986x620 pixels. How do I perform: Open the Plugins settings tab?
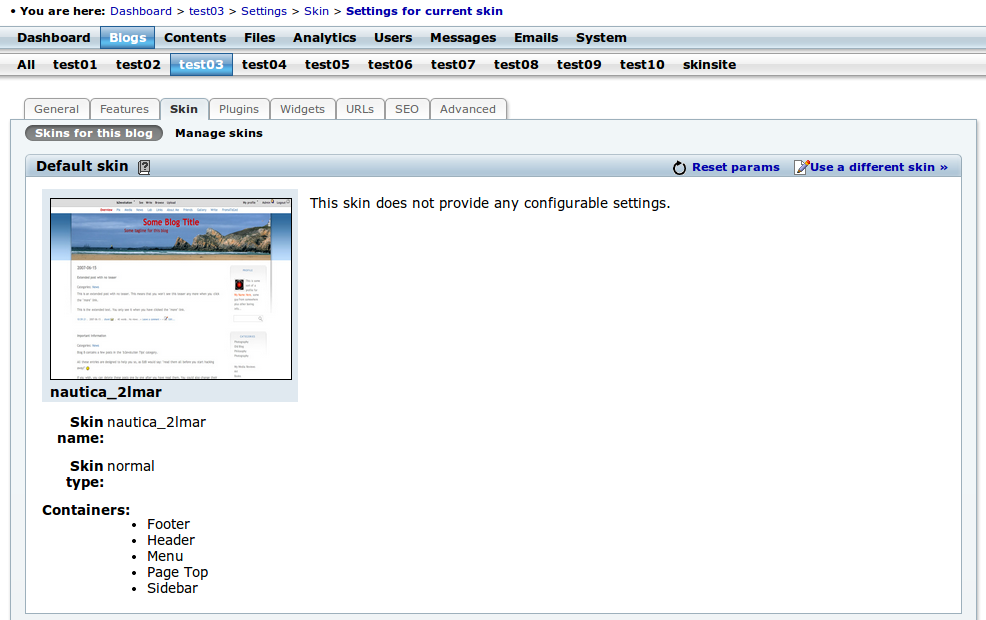tap(239, 109)
